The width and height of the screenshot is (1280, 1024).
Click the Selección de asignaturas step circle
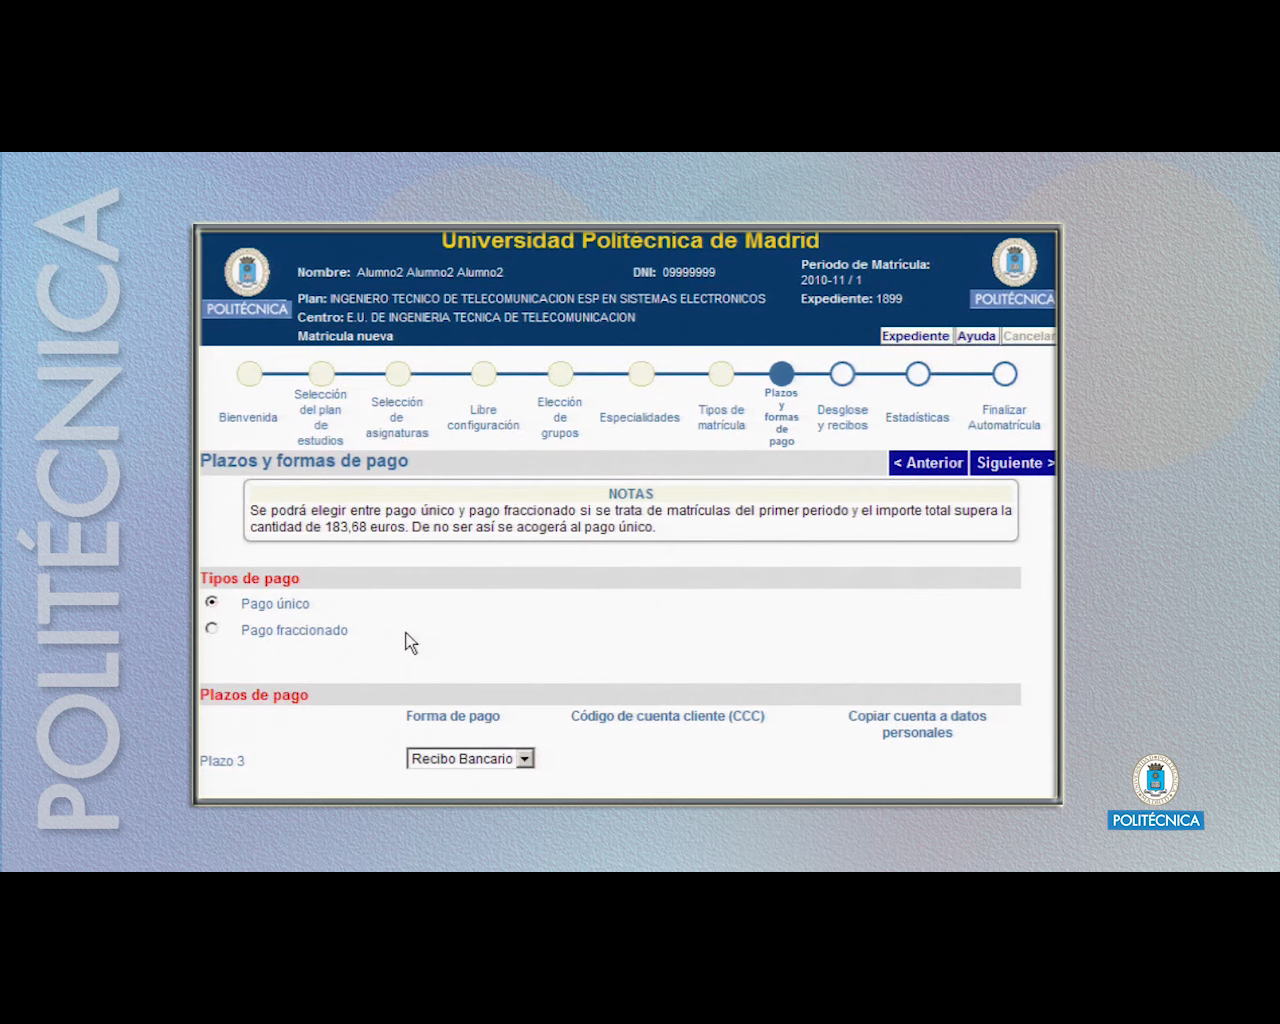(x=398, y=374)
